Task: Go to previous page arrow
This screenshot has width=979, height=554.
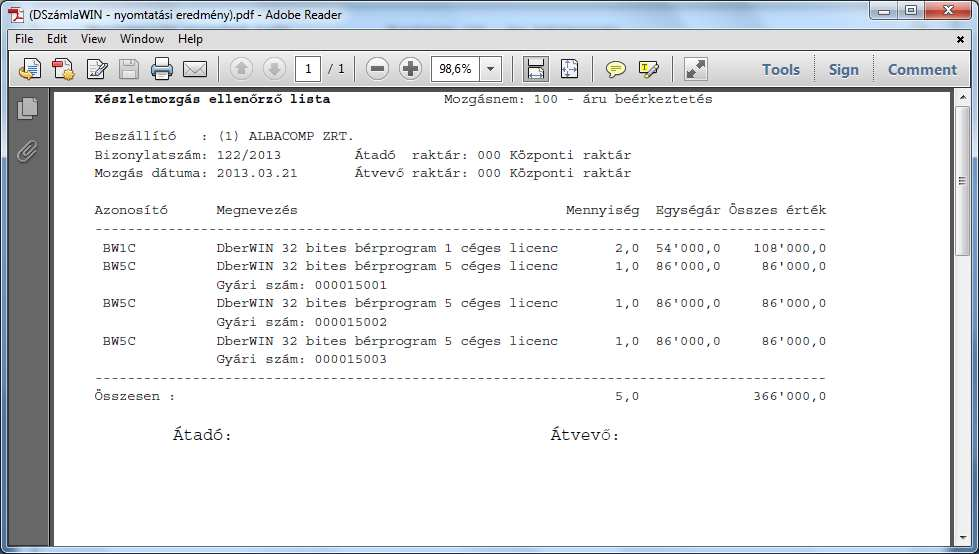Action: (x=241, y=69)
